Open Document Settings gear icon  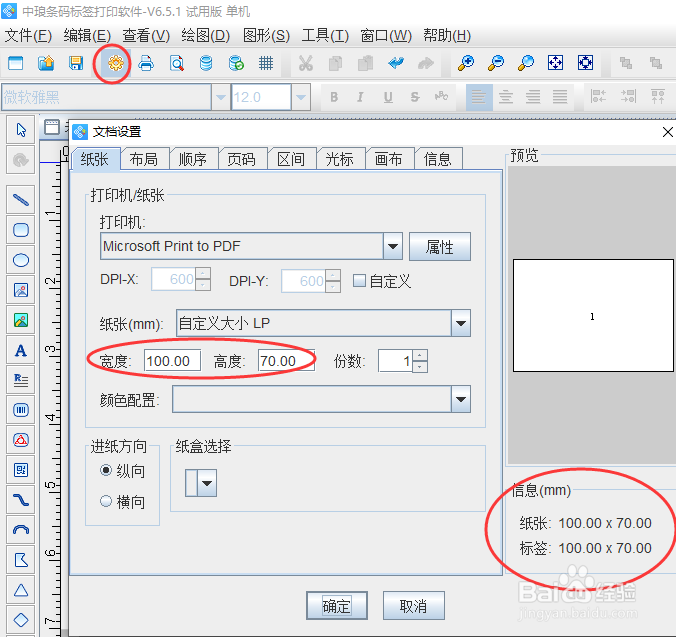coord(116,63)
